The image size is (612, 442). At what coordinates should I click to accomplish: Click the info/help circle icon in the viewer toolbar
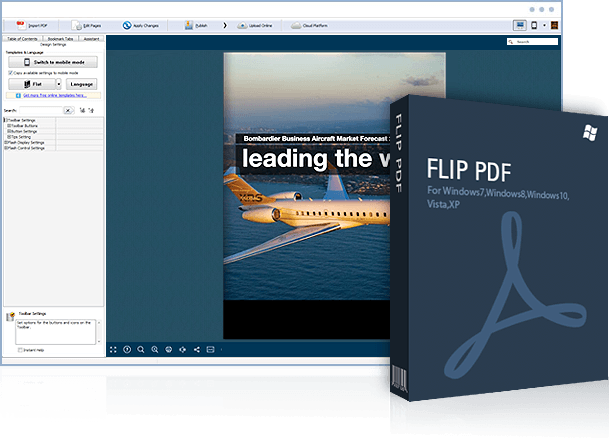(x=127, y=349)
